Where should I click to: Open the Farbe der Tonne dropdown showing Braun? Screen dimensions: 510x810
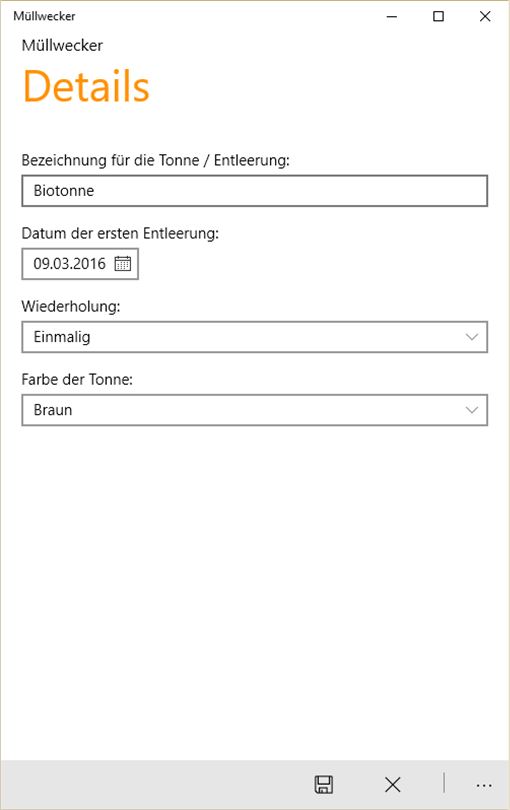[x=255, y=410]
